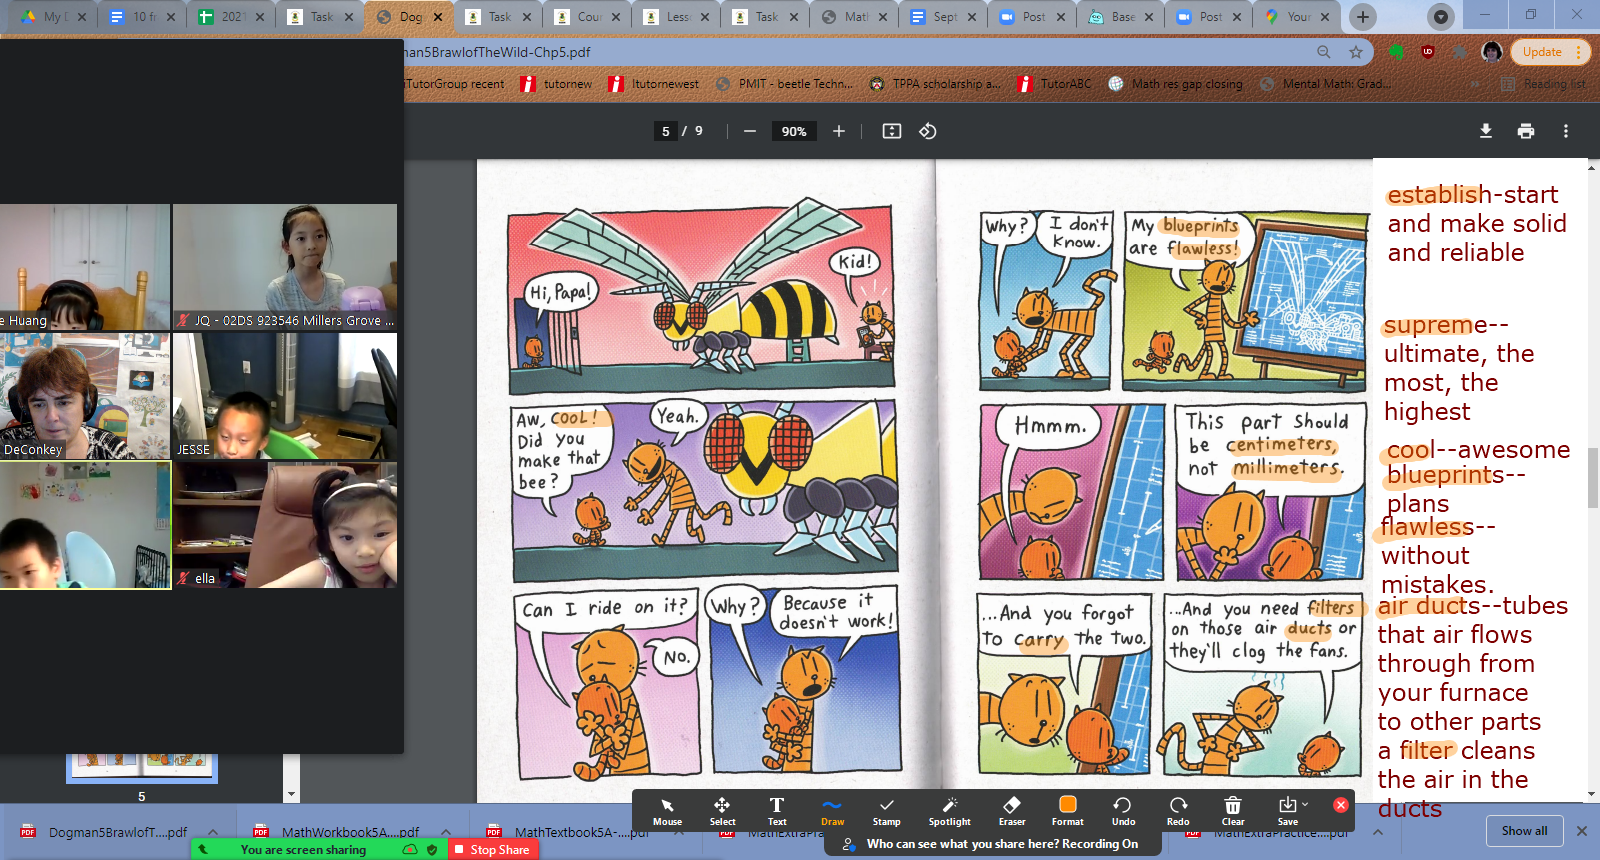Close the Dog browser tab
1600x860 pixels.
[x=438, y=17]
